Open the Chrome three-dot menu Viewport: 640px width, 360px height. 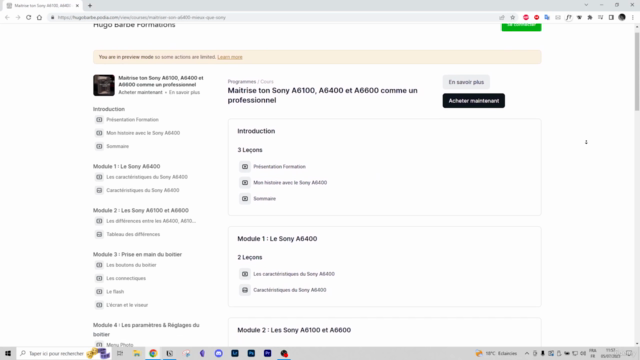pyautogui.click(x=633, y=18)
